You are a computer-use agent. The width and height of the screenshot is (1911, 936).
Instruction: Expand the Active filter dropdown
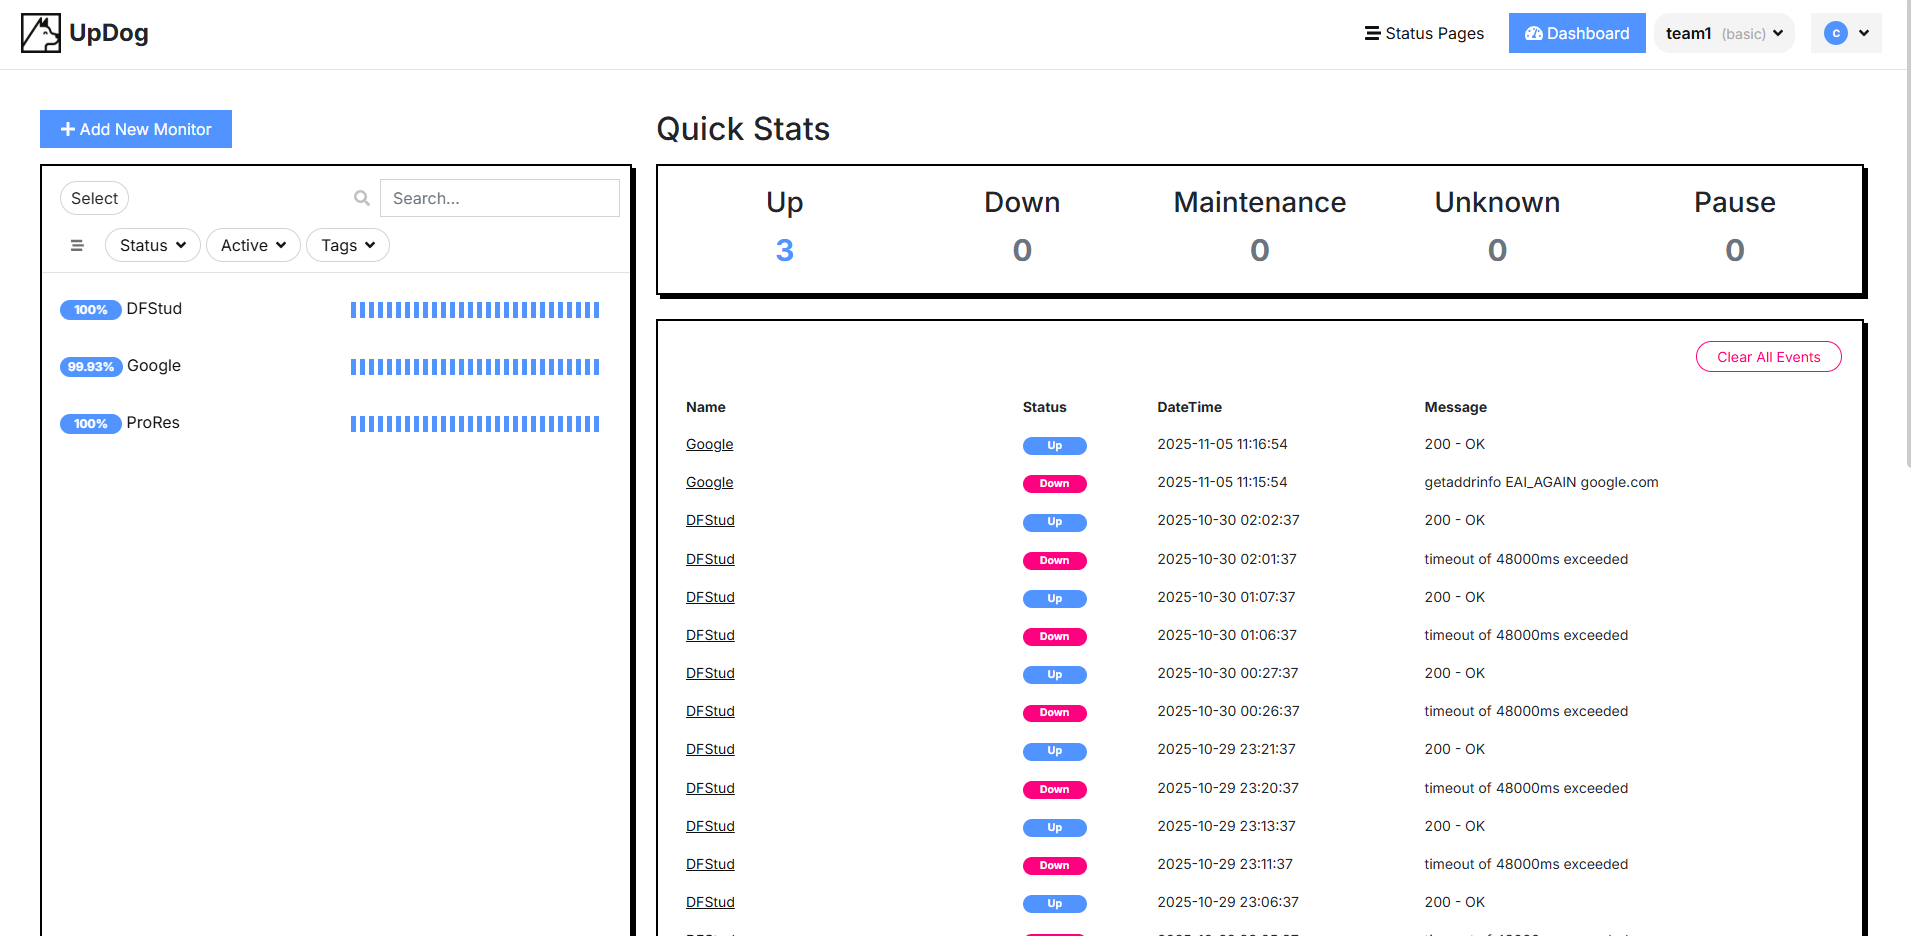252,245
